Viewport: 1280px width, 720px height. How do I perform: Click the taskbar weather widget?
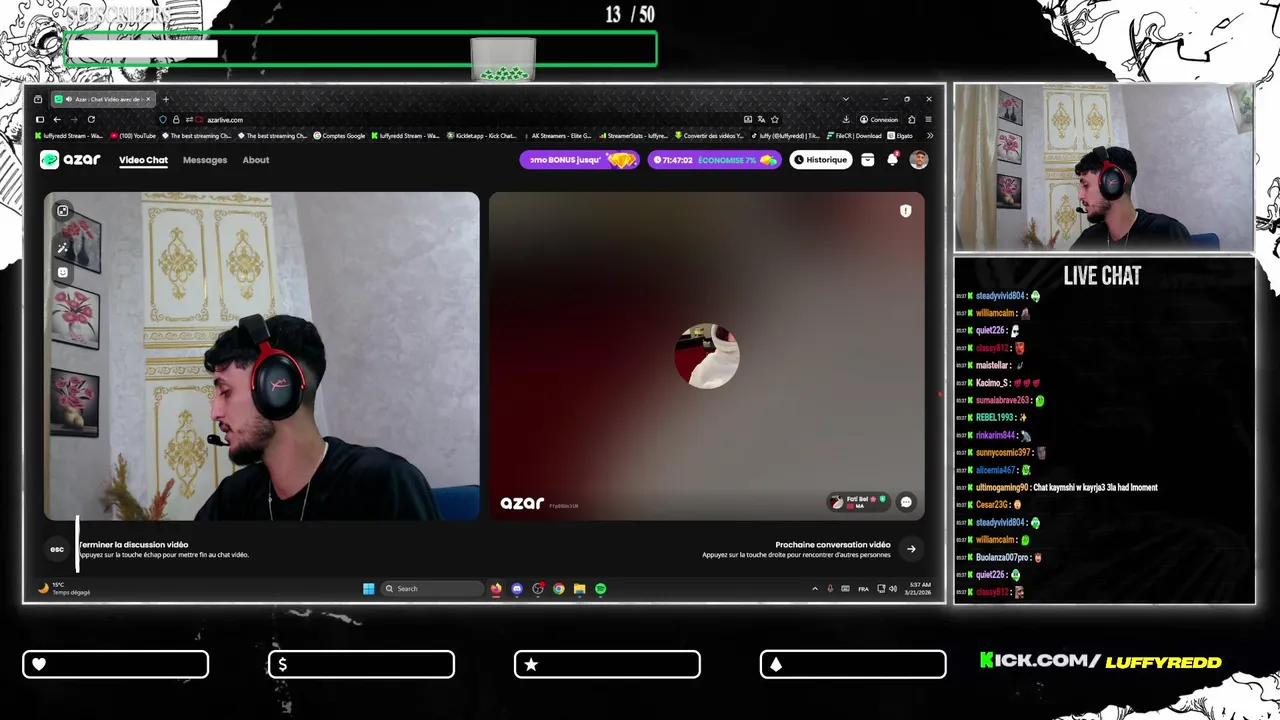(x=64, y=589)
